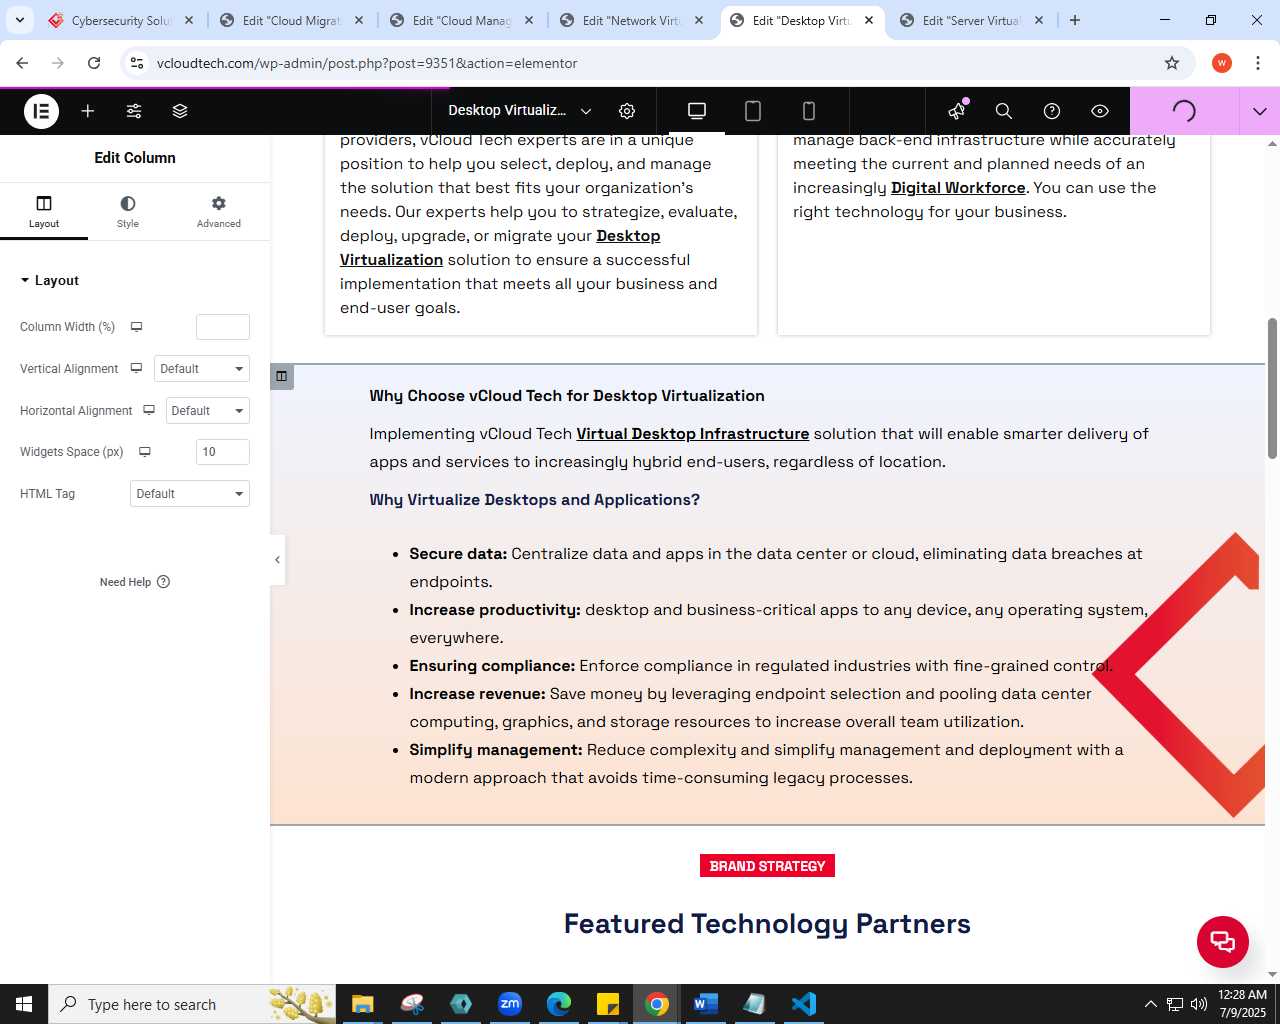Switch to desktop responsive view

[x=697, y=111]
